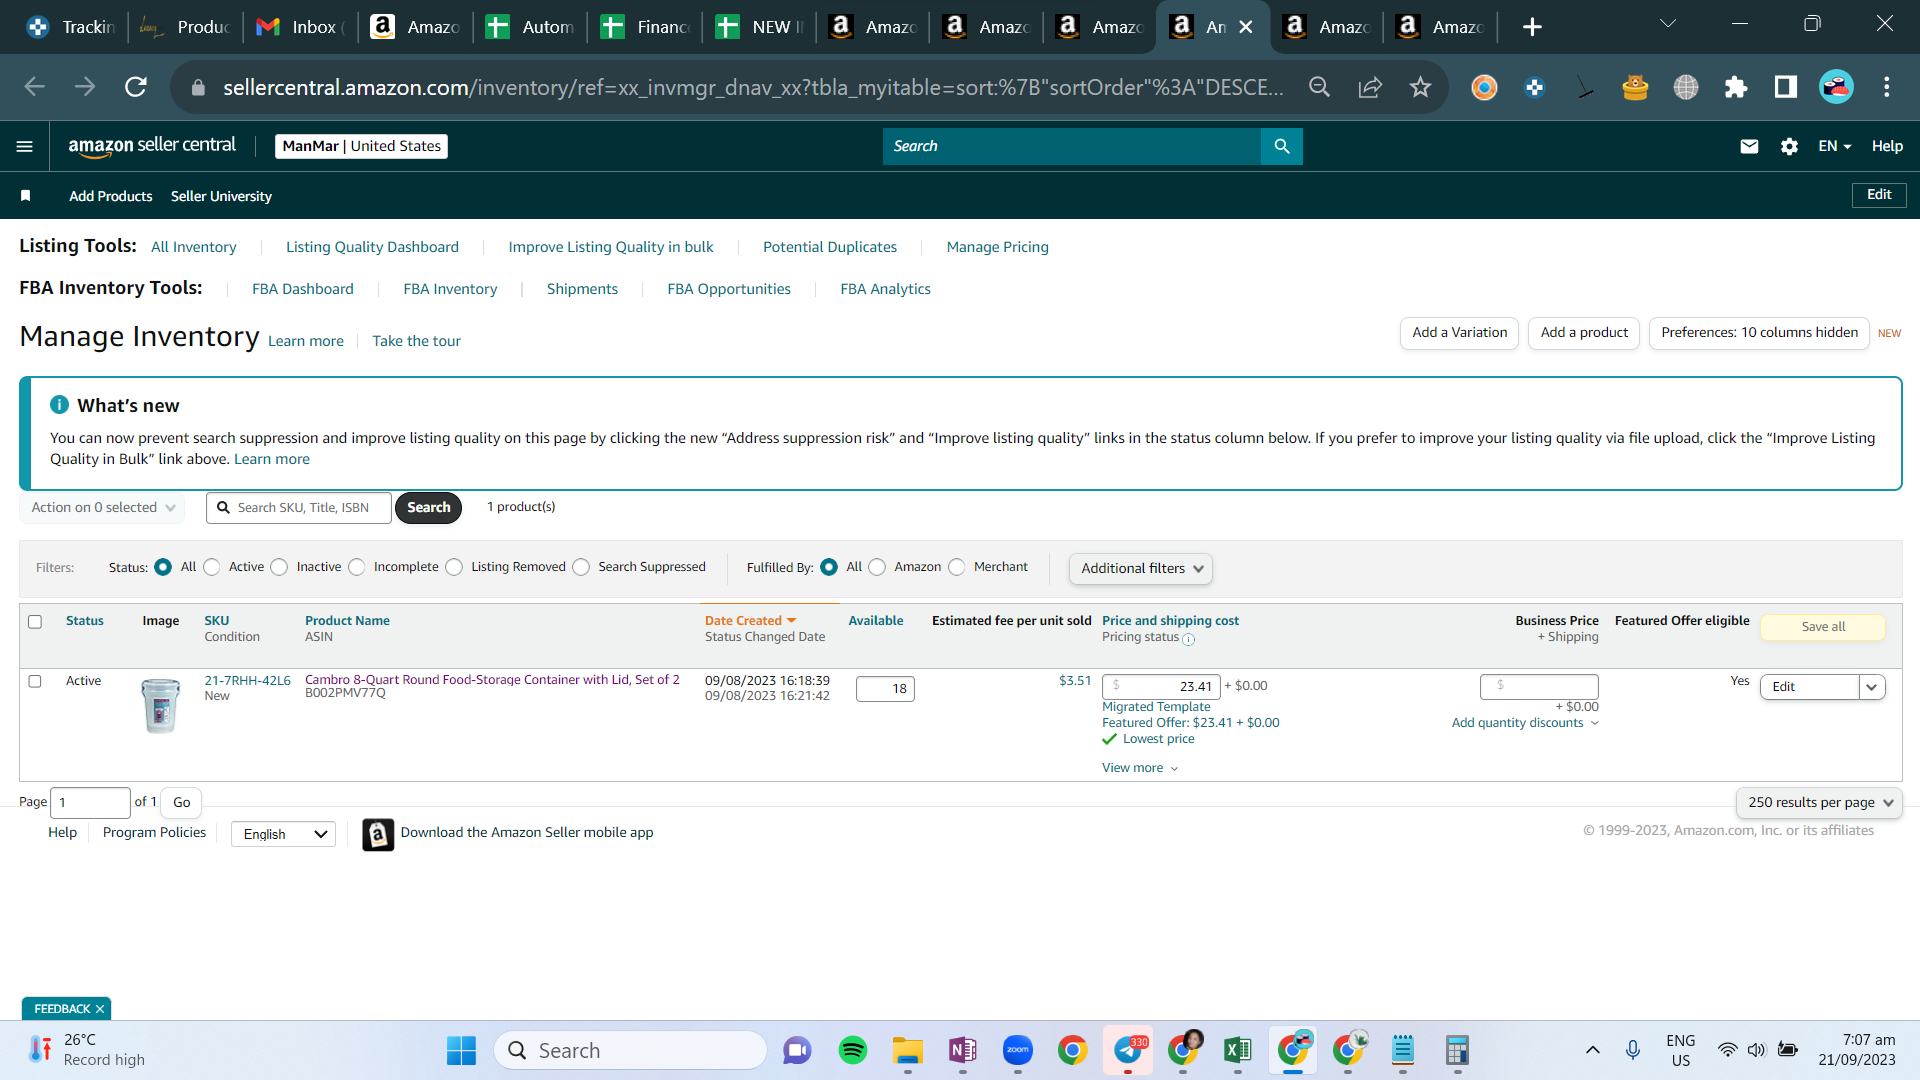Open OneNote from the taskbar
Screen dimensions: 1920x1080
point(963,1050)
